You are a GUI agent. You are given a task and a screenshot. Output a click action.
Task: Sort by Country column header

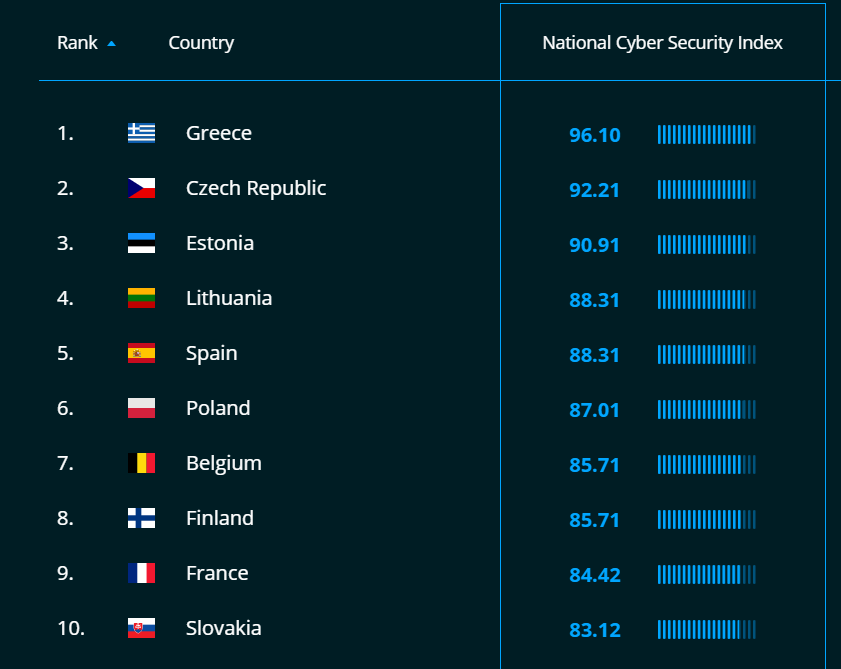click(201, 43)
